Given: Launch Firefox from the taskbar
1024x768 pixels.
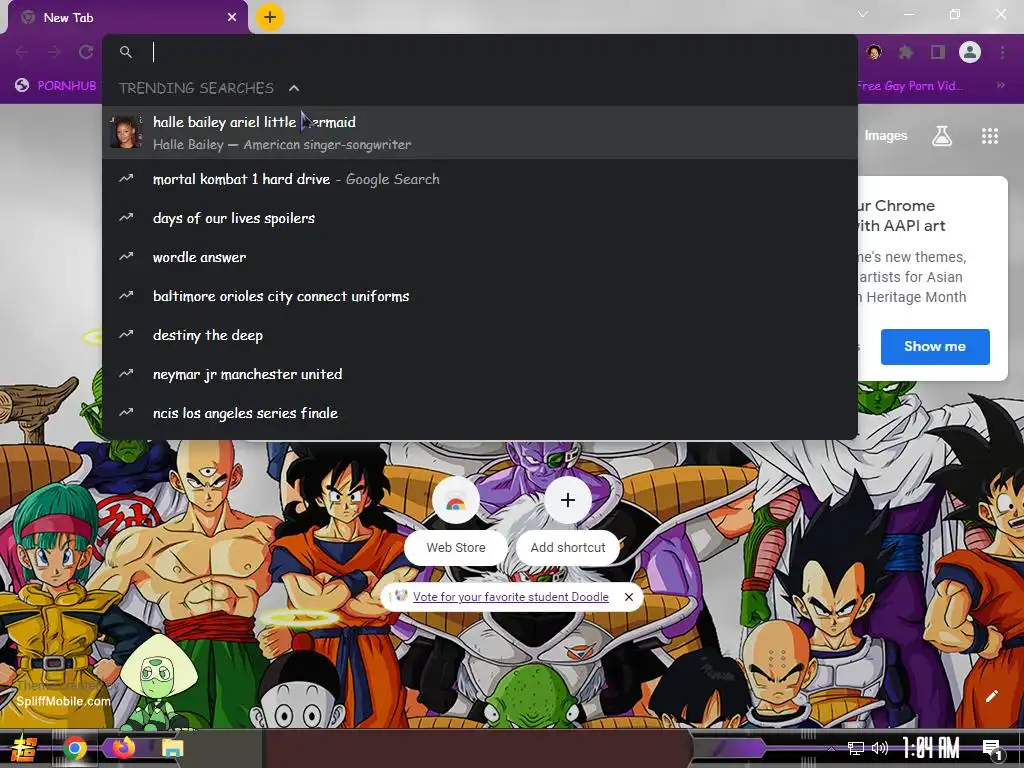Looking at the screenshot, I should [x=124, y=747].
